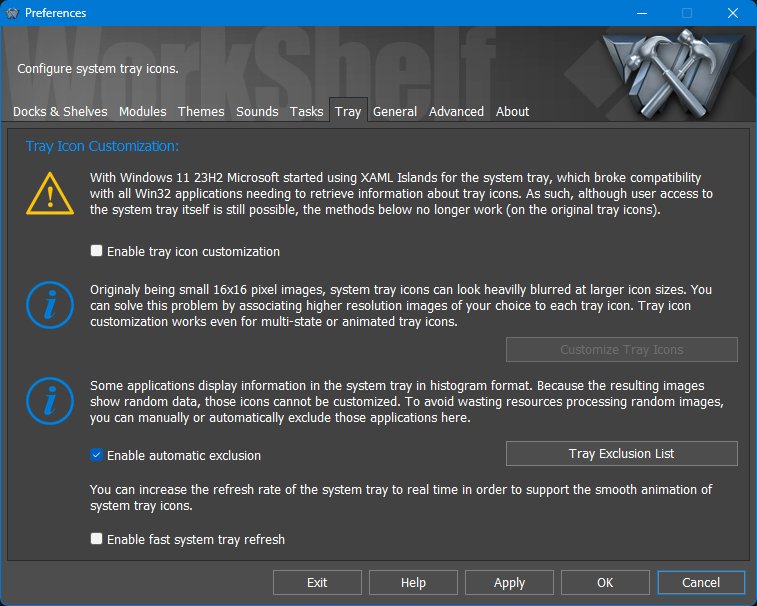Click the Customize Tray Icons button
Image resolution: width=757 pixels, height=606 pixels.
(621, 350)
